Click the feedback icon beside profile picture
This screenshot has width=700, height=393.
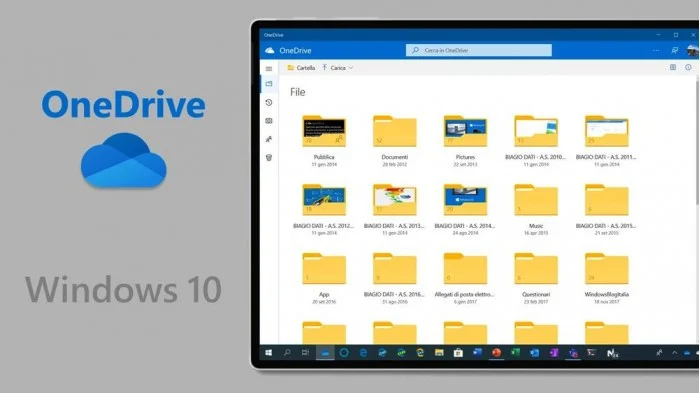point(675,50)
